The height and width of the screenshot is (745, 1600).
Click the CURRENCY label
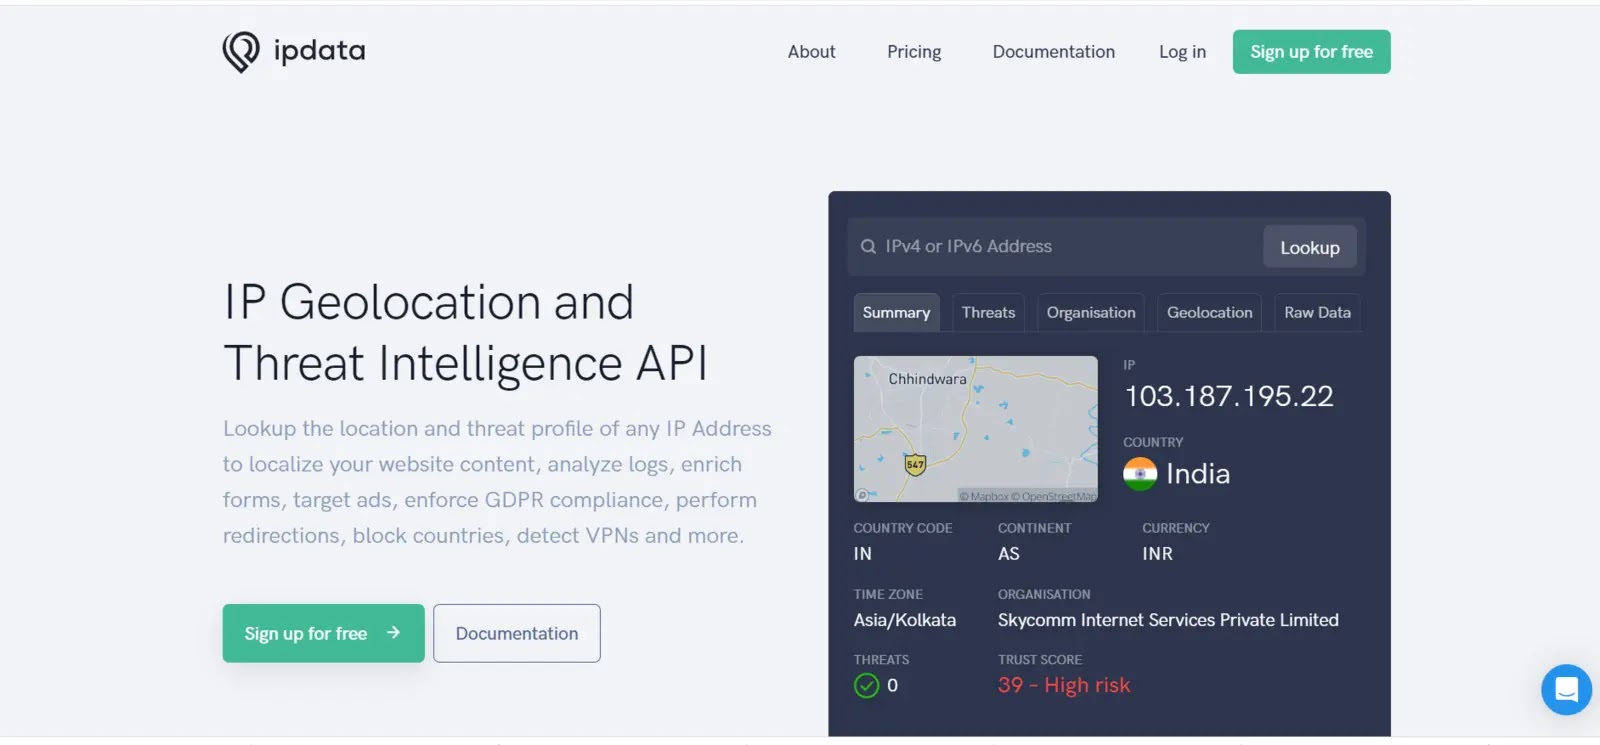click(x=1176, y=528)
